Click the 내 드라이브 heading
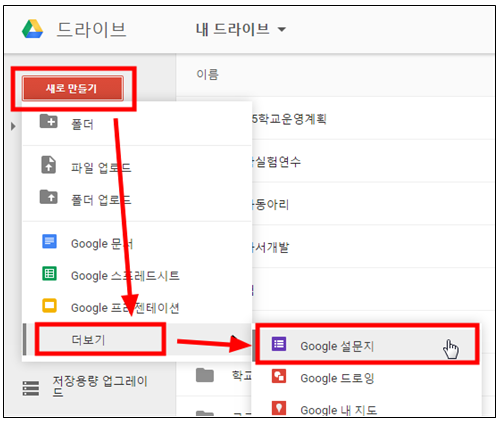Screen dimensions: 504x427 click(232, 29)
